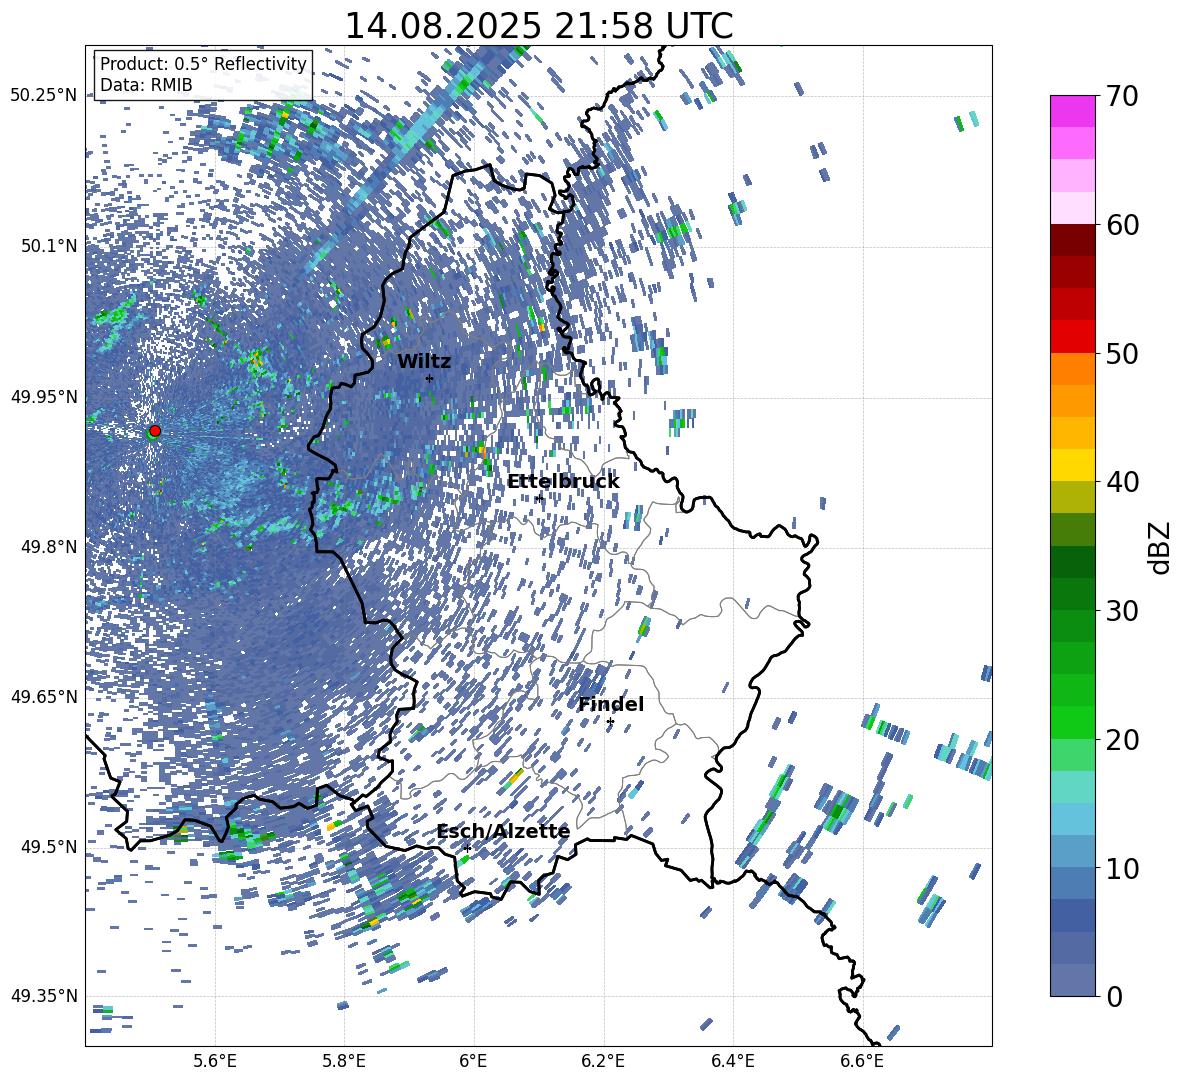The height and width of the screenshot is (1081, 1184).
Task: Click the Findel location cross marker
Action: pos(610,722)
